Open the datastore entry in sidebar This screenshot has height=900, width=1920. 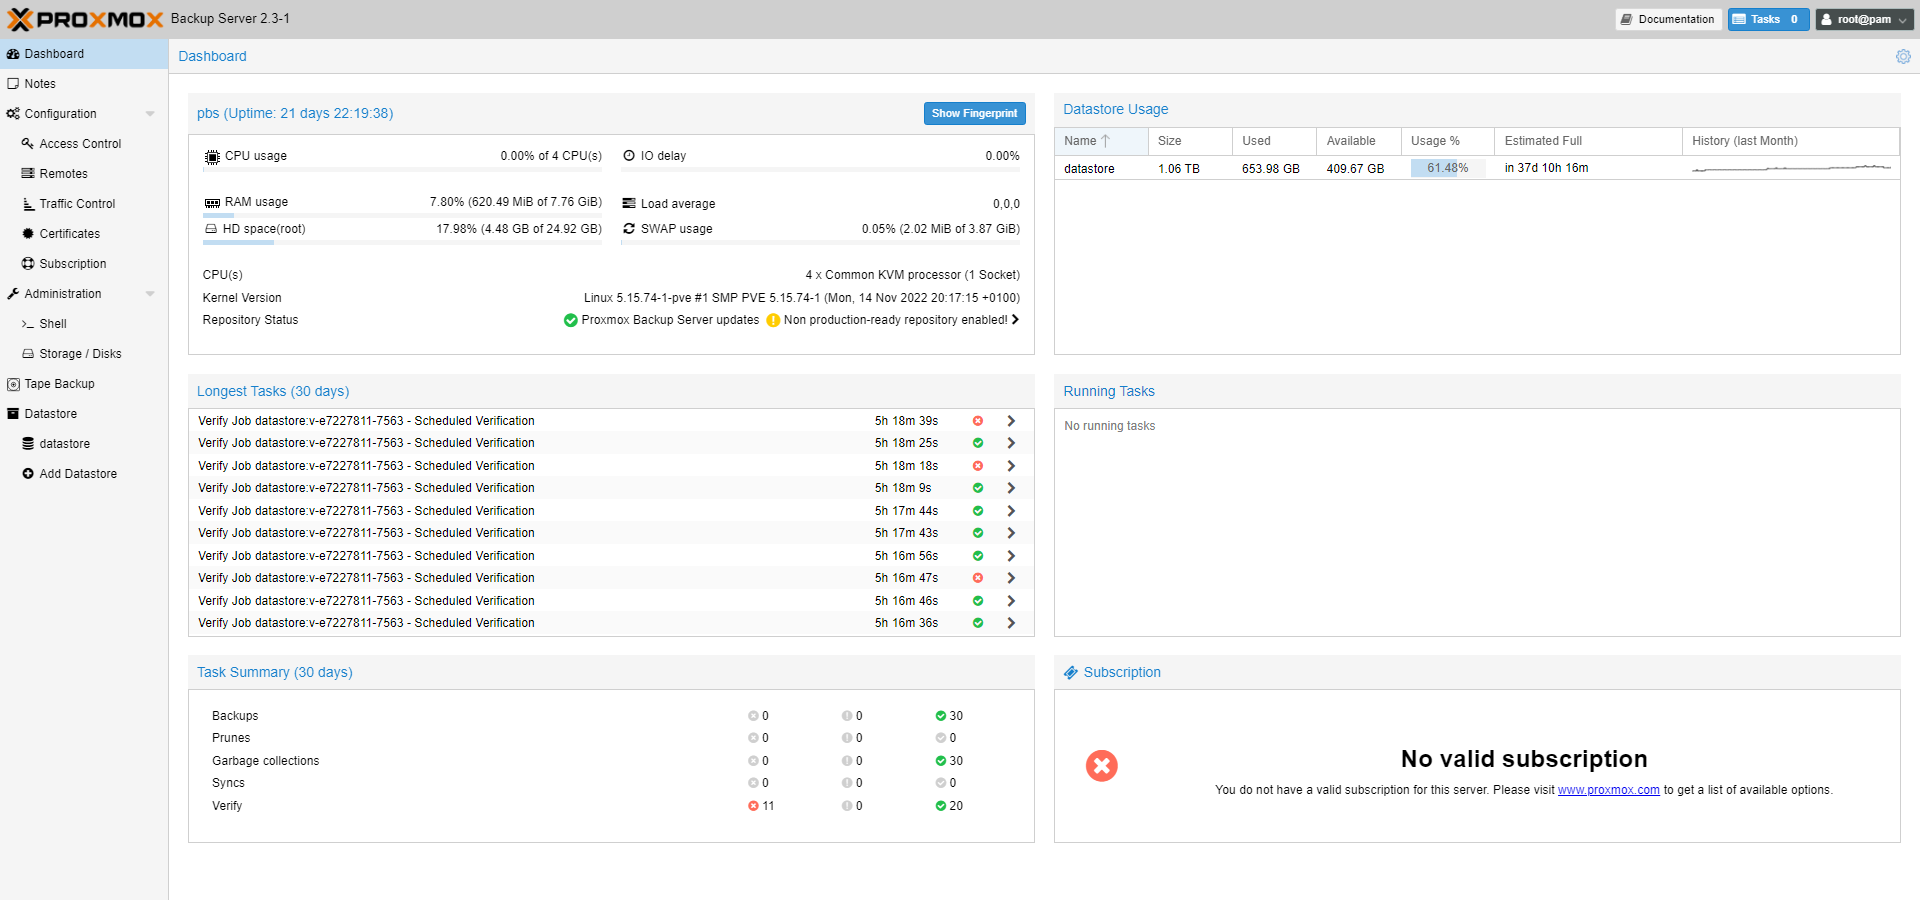(84, 444)
